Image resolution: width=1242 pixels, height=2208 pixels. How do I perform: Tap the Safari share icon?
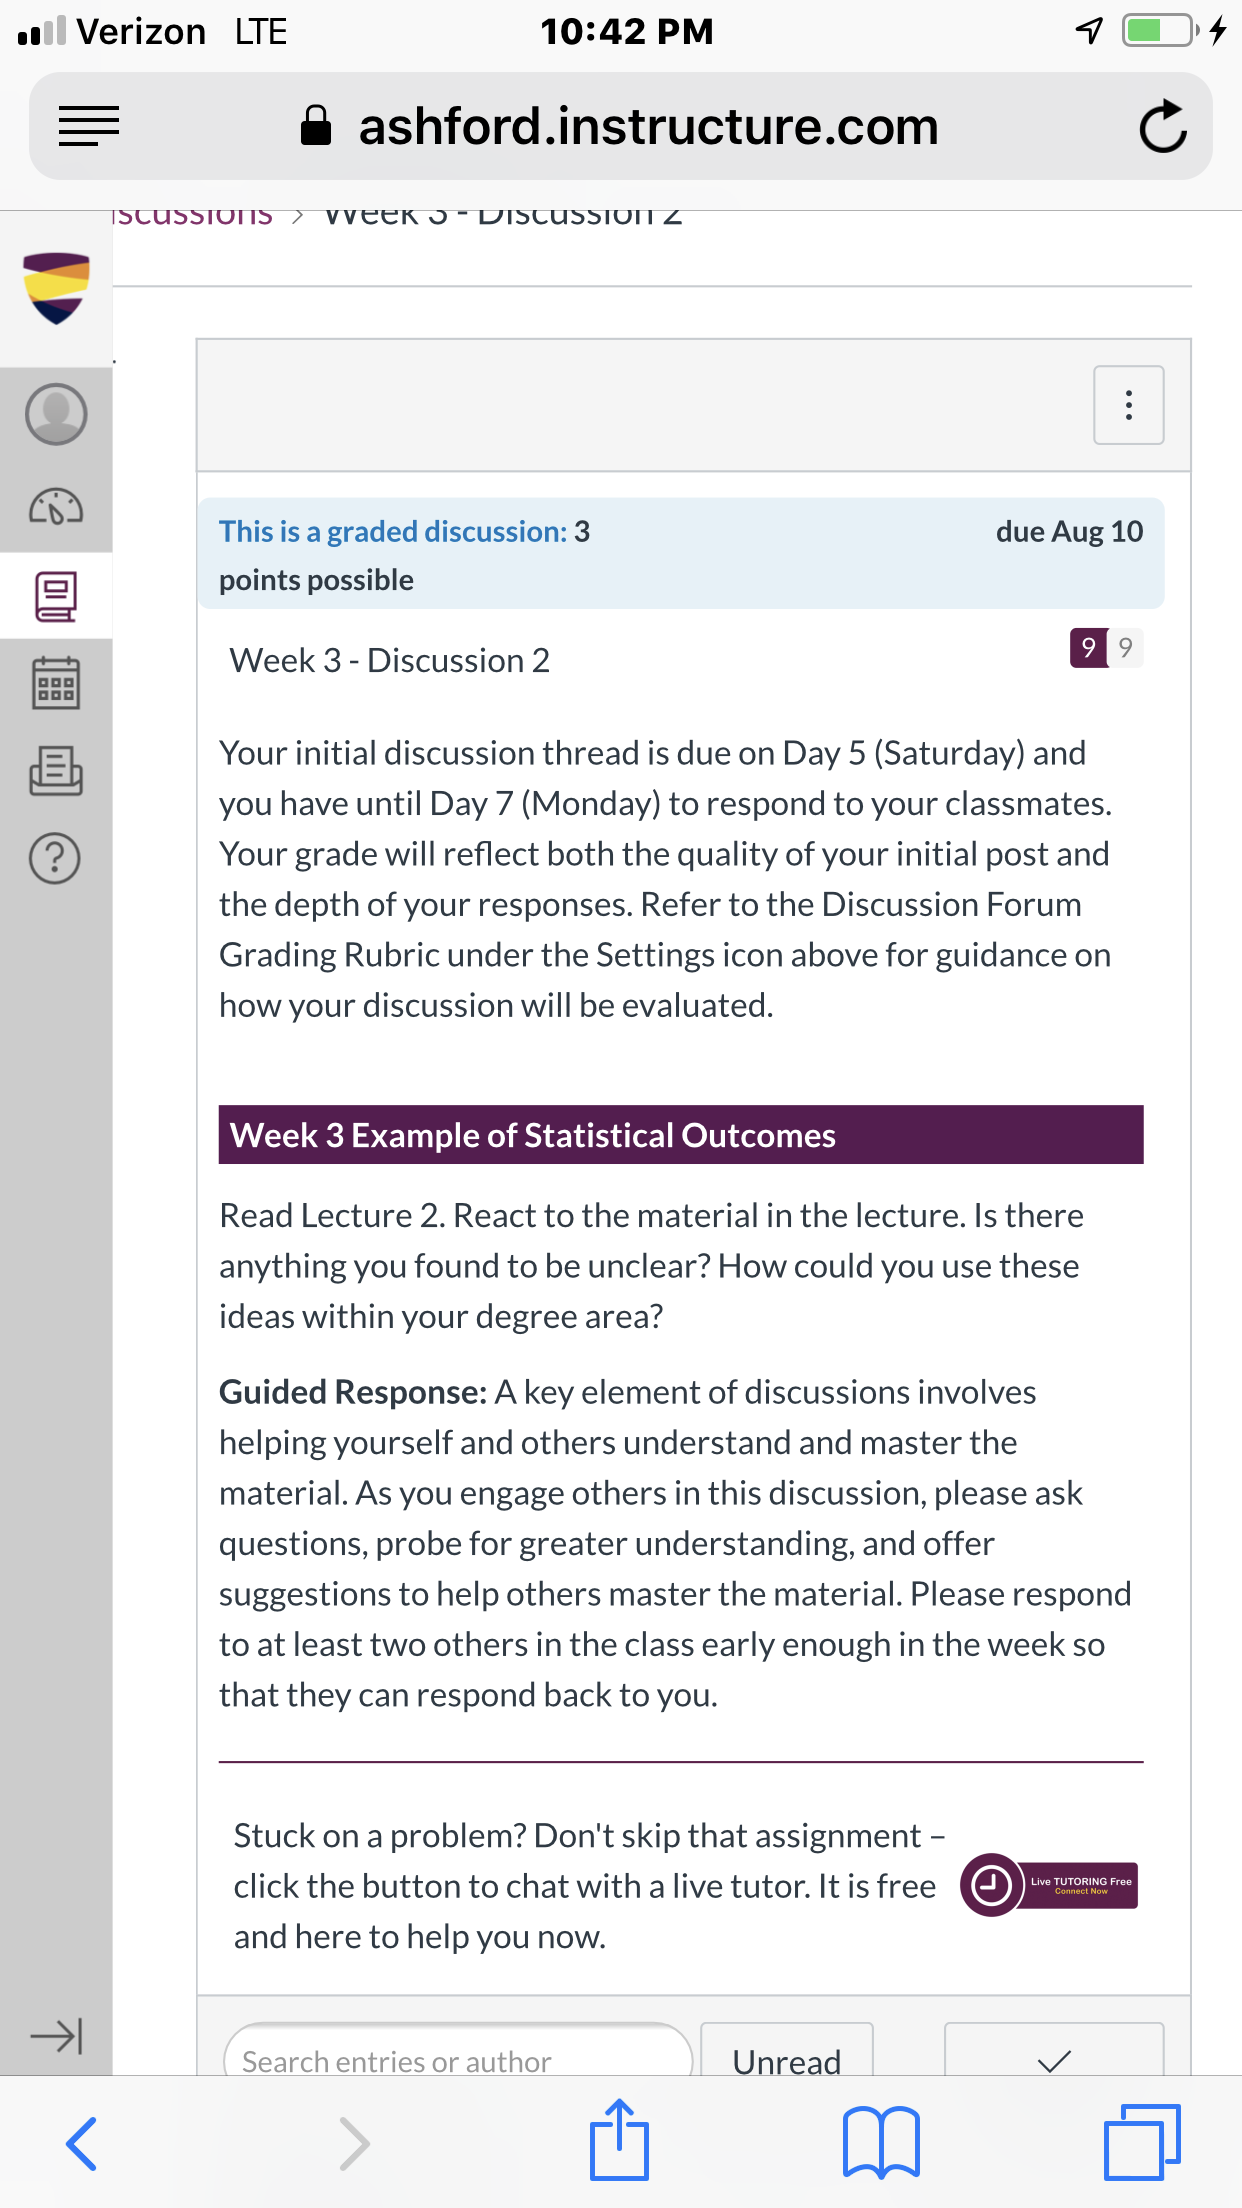coord(619,2140)
